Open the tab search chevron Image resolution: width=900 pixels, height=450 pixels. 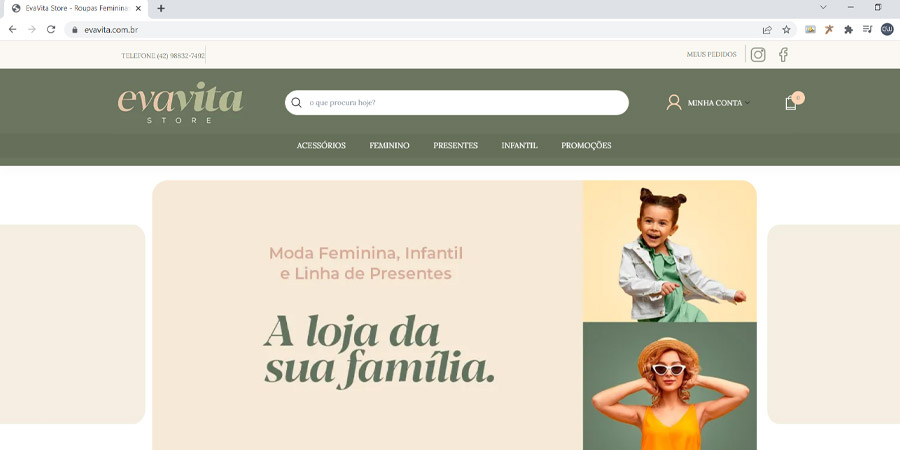click(823, 7)
